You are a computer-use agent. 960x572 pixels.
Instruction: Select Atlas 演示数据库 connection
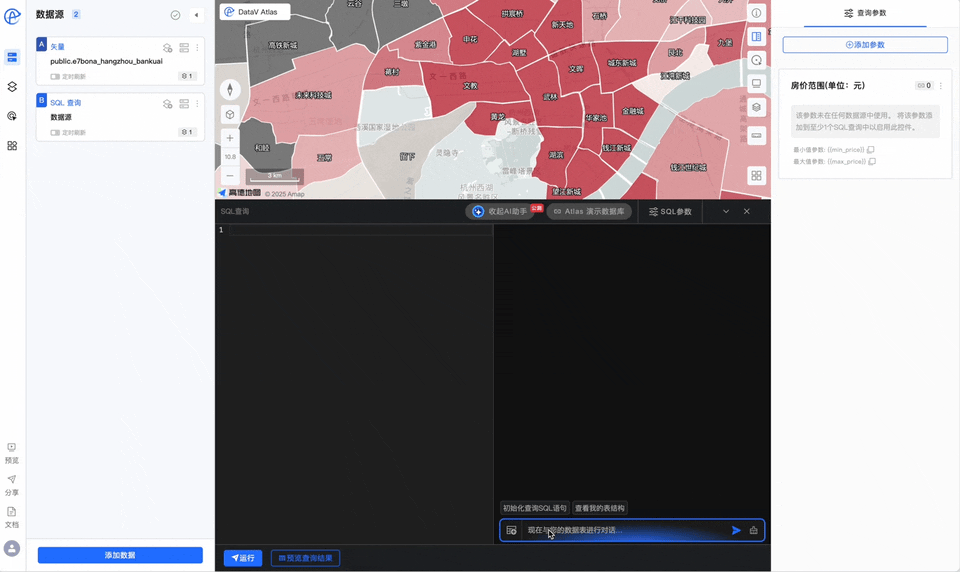589,211
